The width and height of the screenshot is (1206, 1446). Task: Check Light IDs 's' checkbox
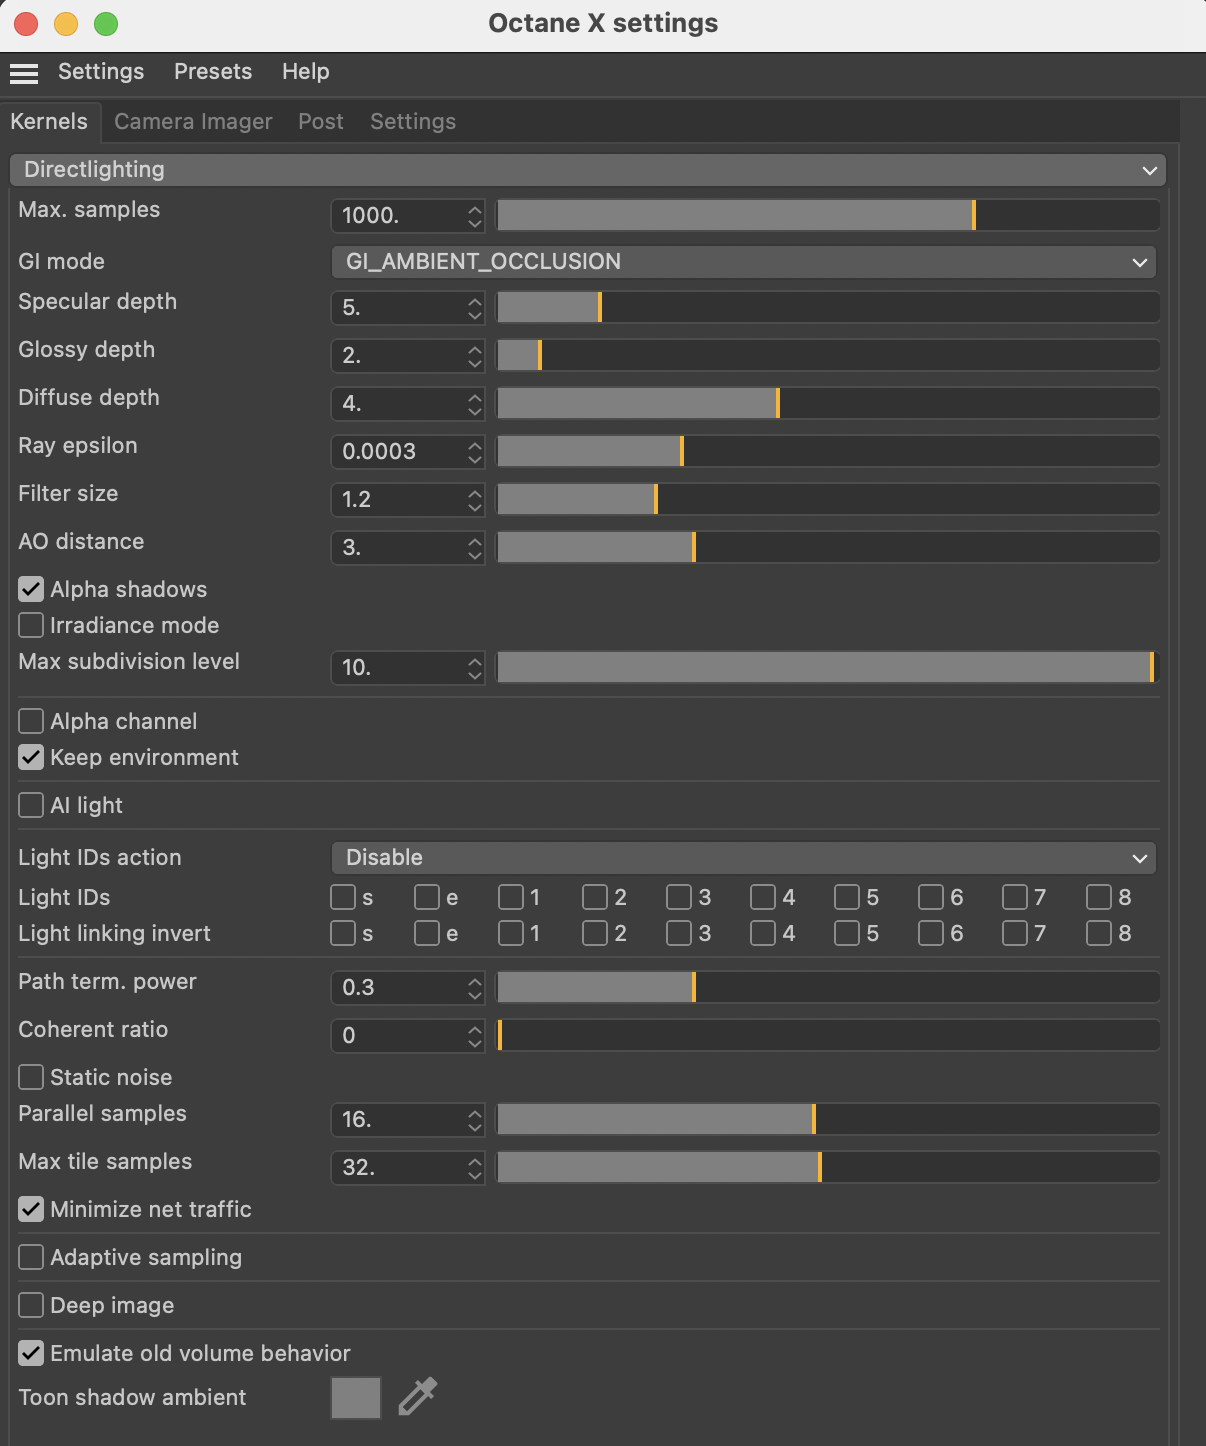click(343, 897)
